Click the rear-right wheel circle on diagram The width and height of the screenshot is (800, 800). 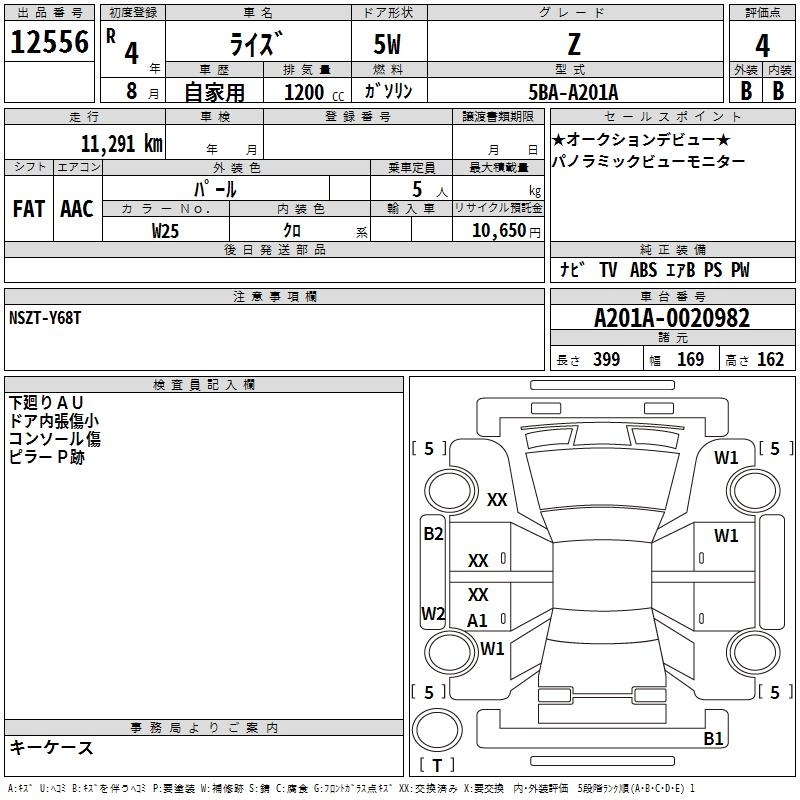[753, 652]
